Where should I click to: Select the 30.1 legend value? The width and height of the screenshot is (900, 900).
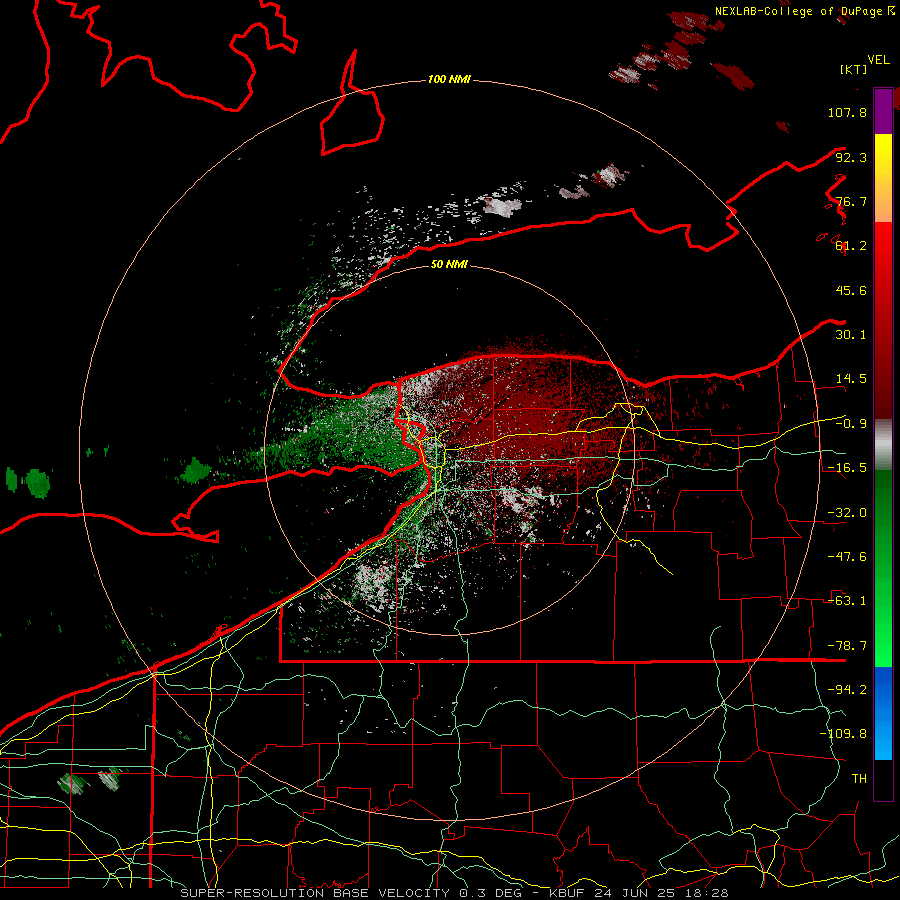851,334
